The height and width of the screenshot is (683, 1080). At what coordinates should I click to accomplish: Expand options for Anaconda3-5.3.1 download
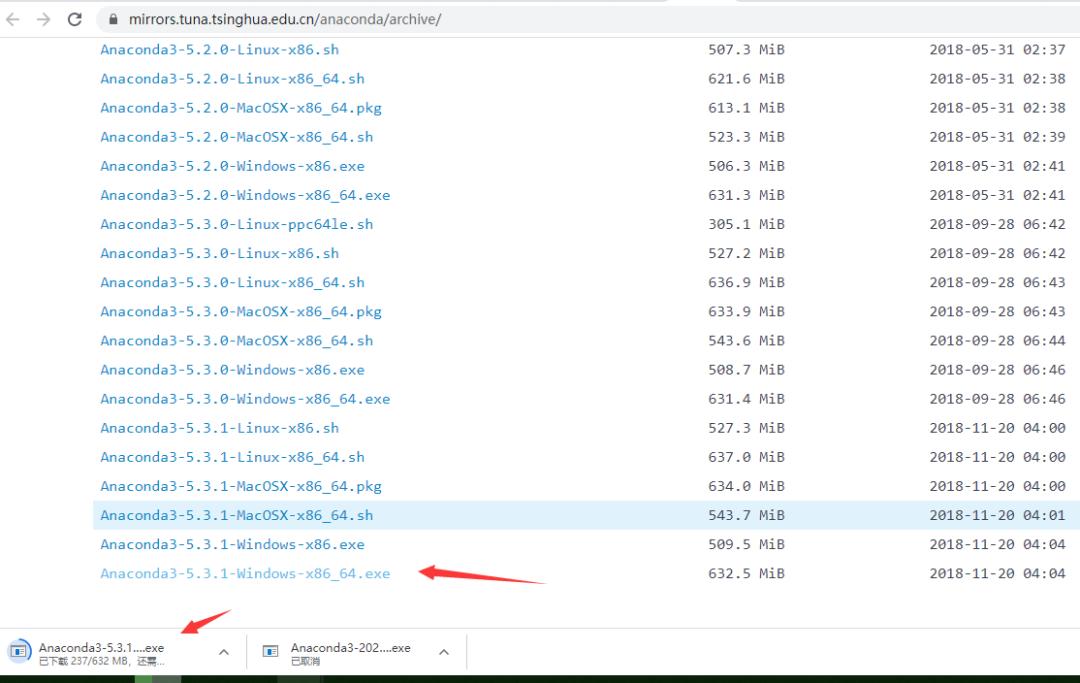pyautogui.click(x=224, y=652)
